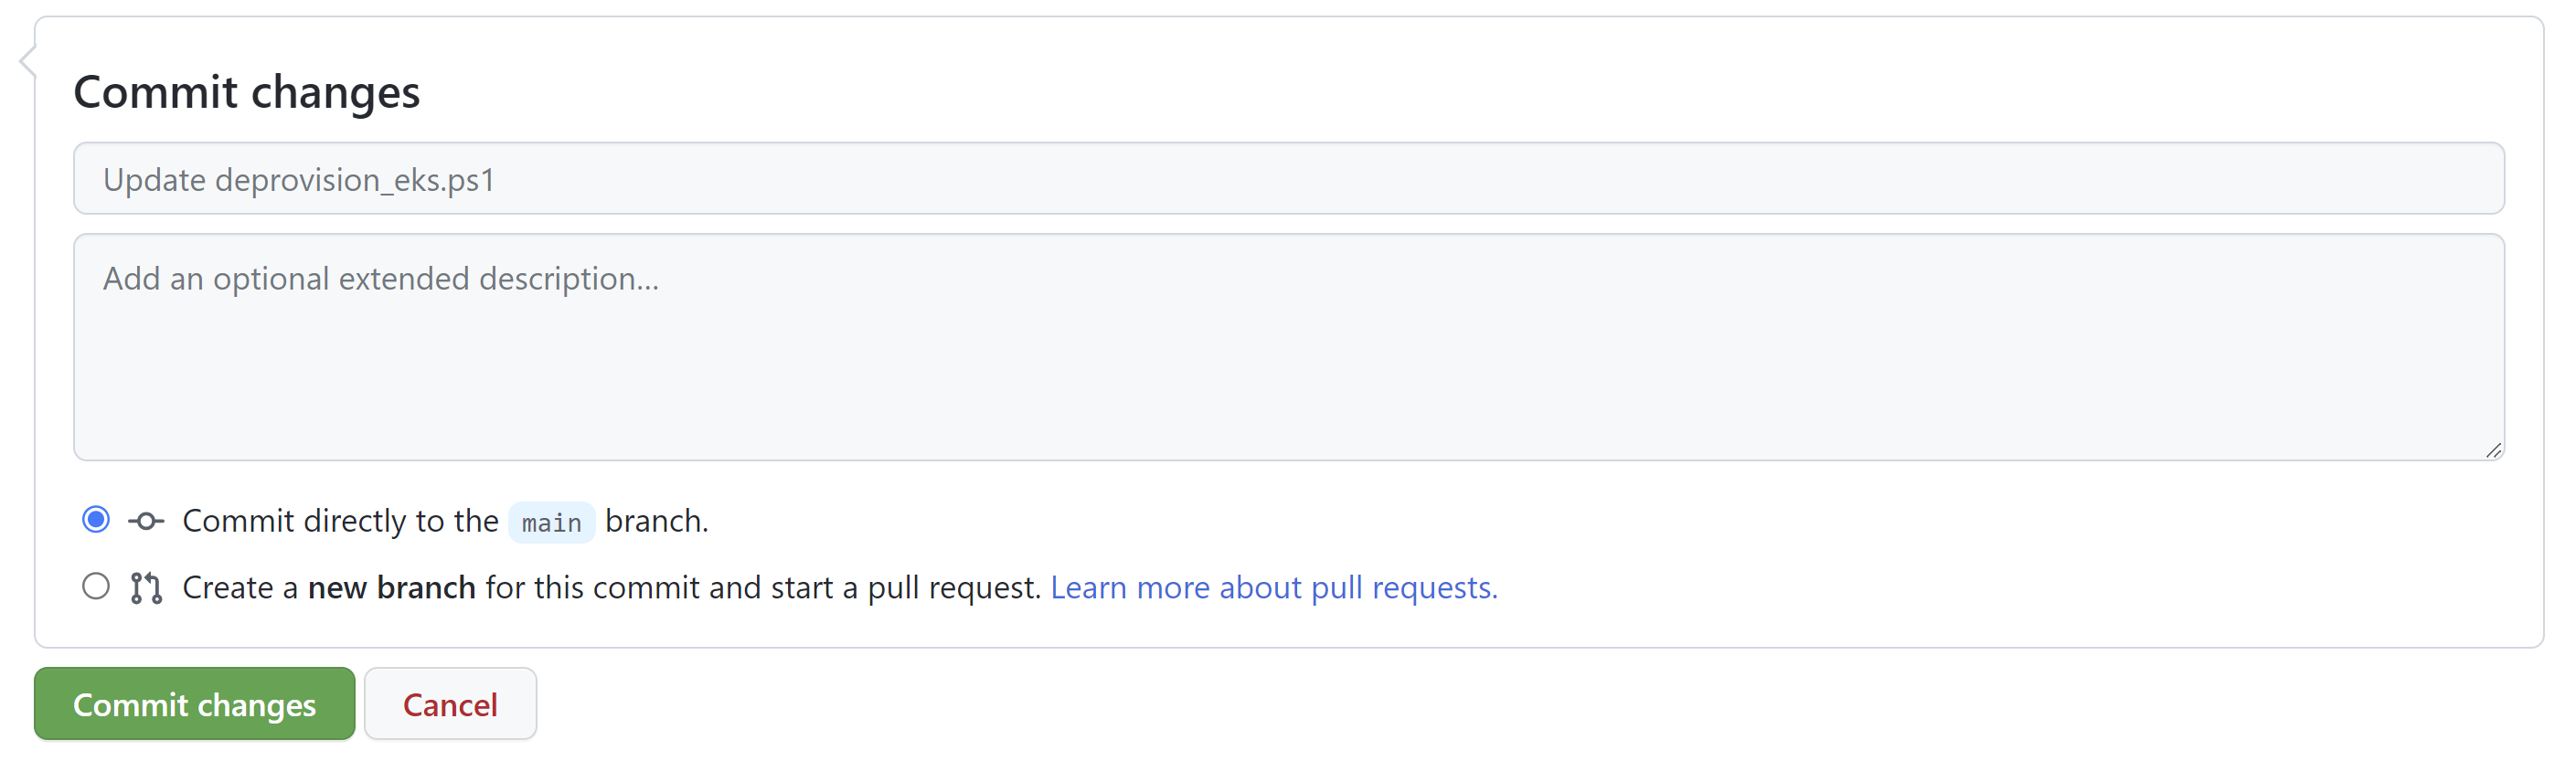The width and height of the screenshot is (2576, 761).
Task: Click empty panel space right of Learn more link
Action: pyautogui.click(x=2000, y=587)
